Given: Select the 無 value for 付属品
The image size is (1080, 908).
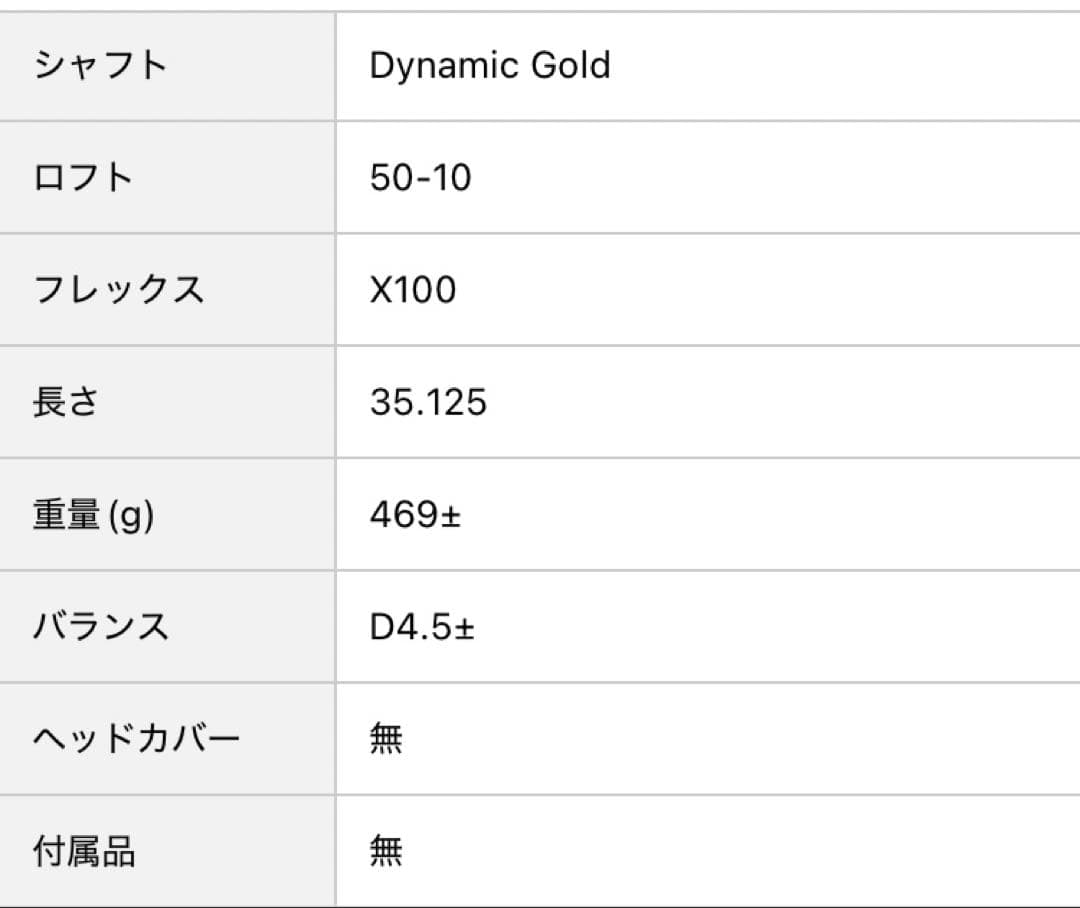Looking at the screenshot, I should tap(386, 852).
